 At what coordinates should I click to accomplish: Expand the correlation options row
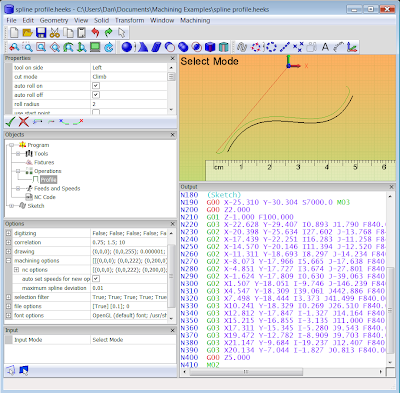pos(8,242)
